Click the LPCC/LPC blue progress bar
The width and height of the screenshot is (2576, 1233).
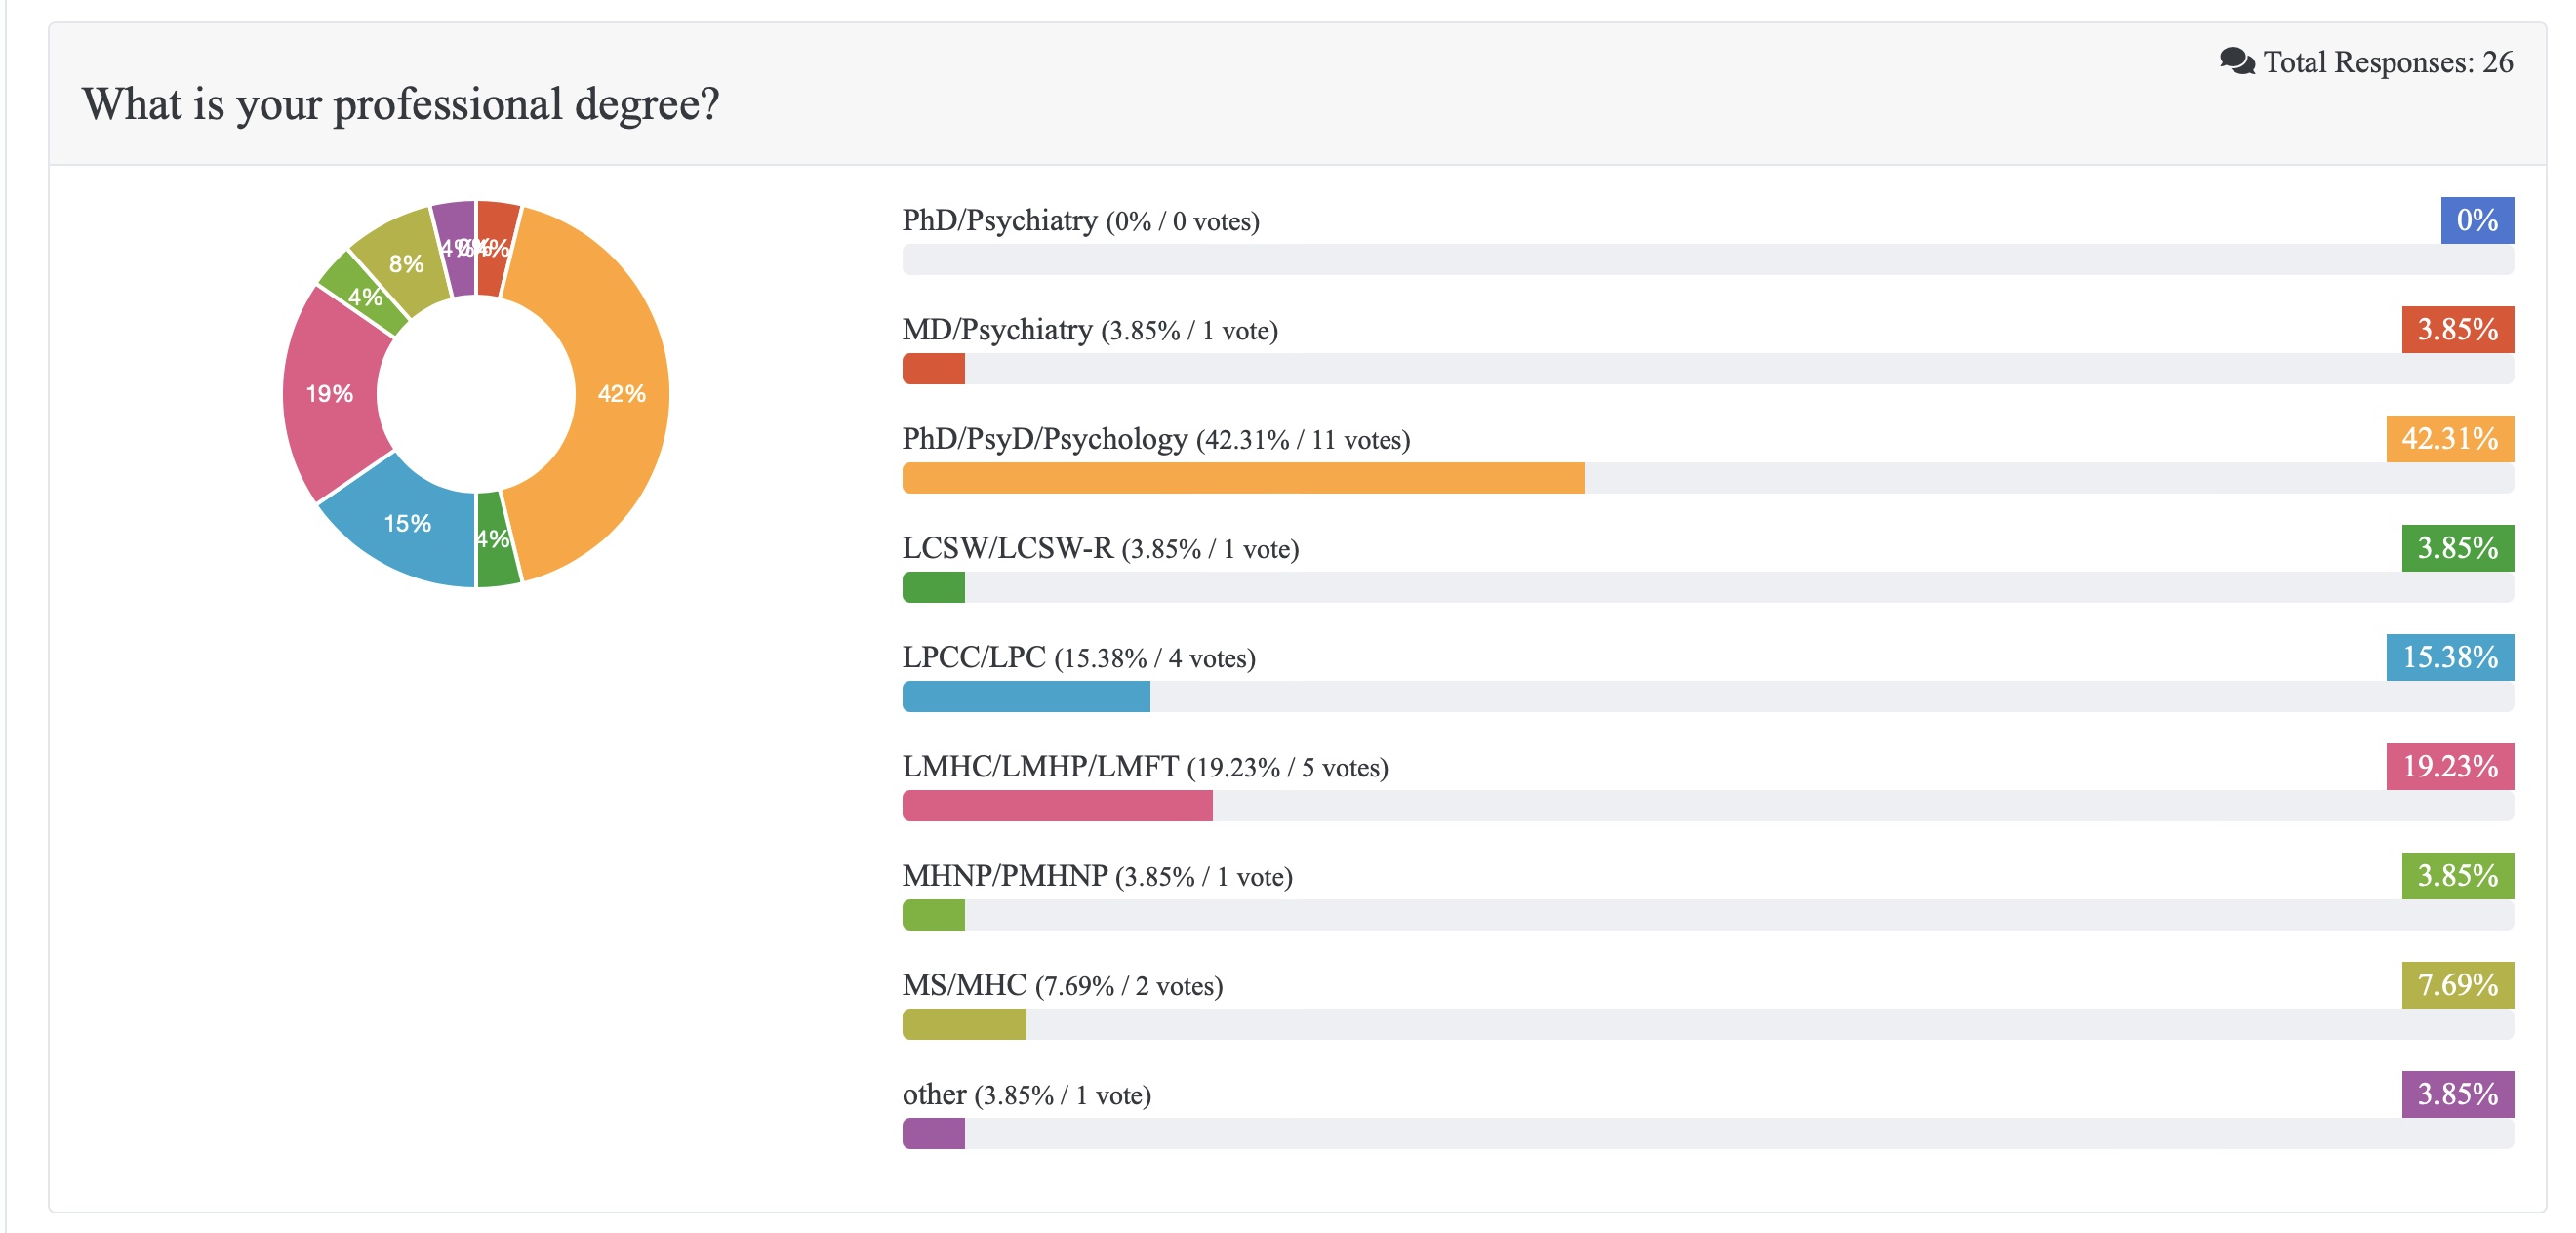(x=1025, y=697)
